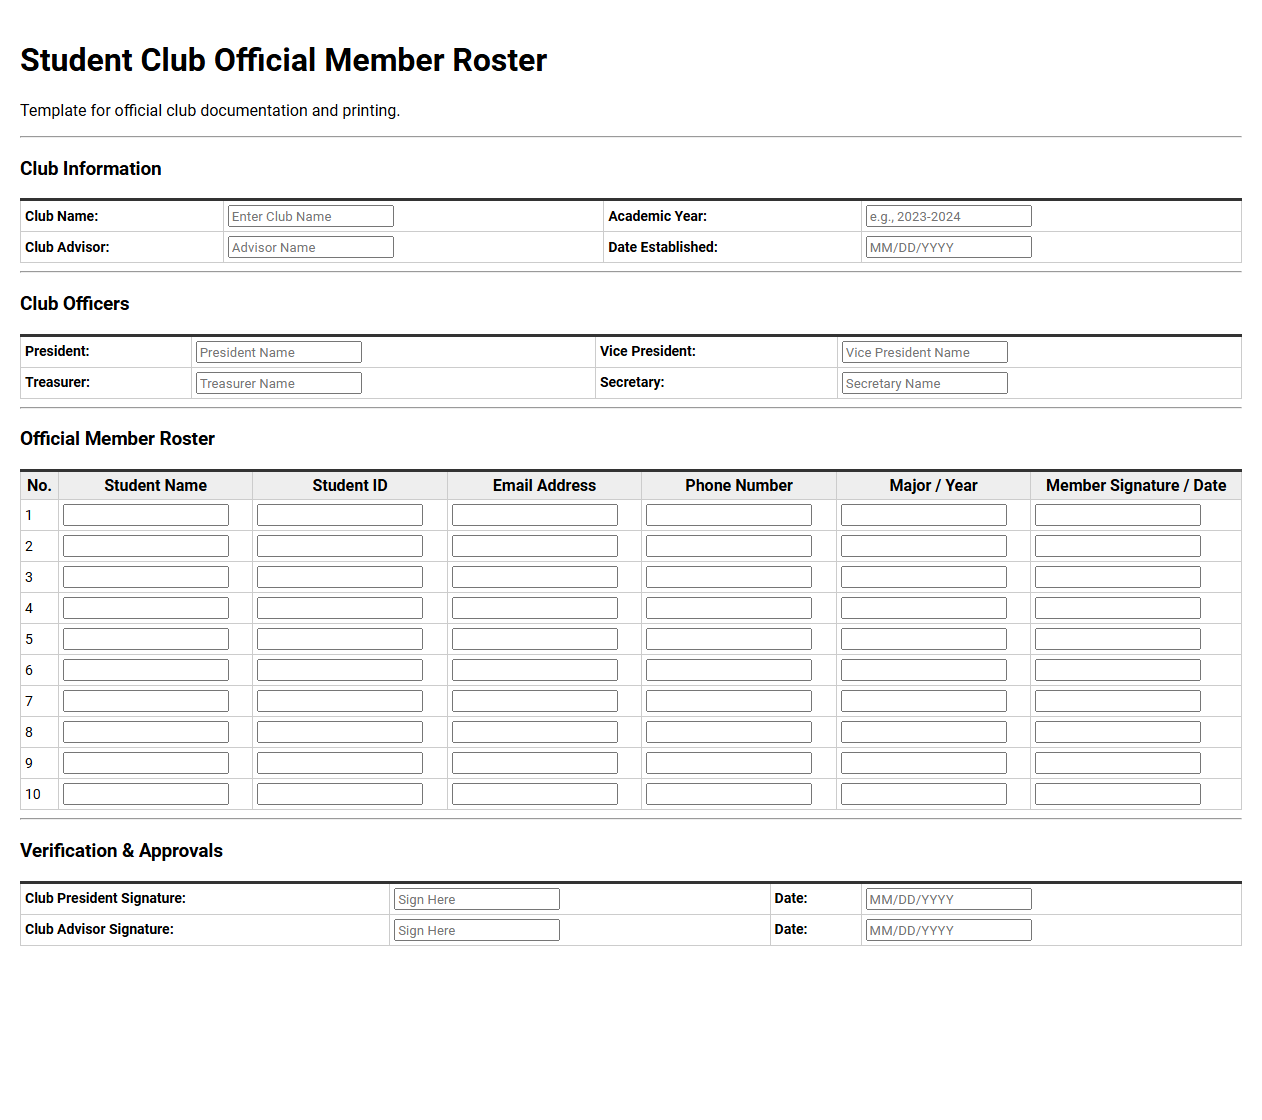Click Student Name field in row 2

point(146,546)
